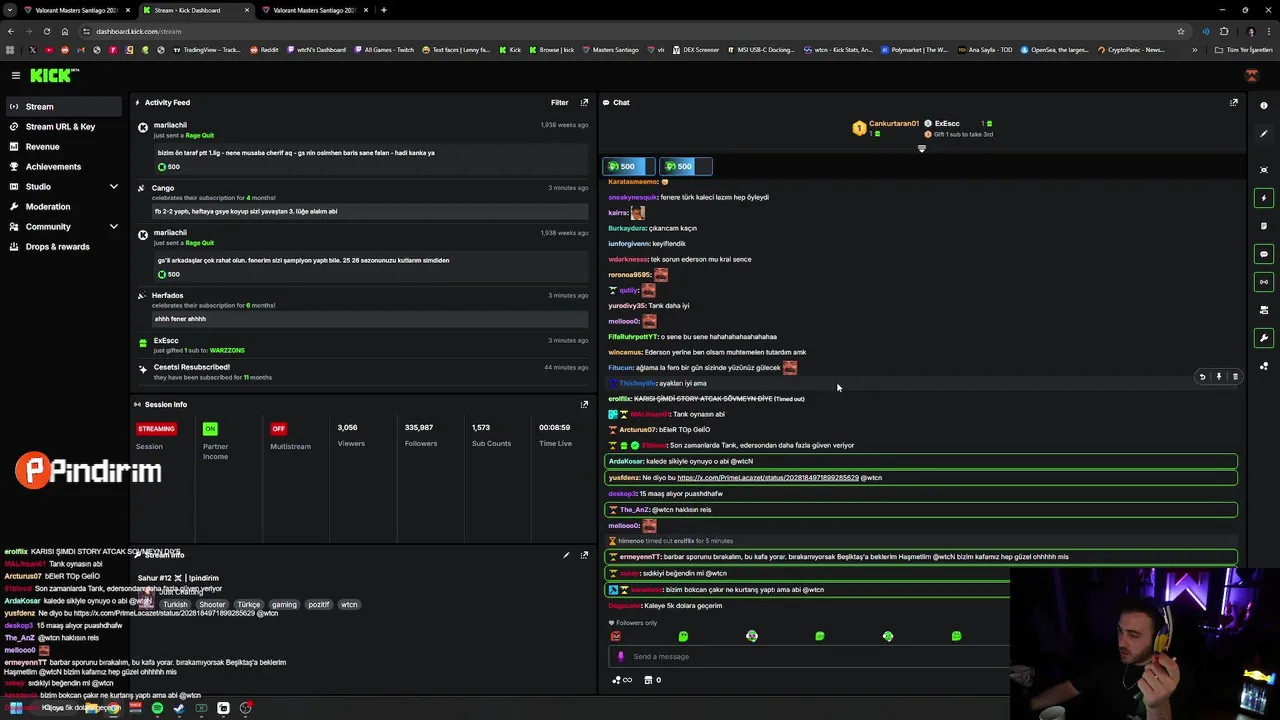Show hidden bookmarks with the overflow chevron
The width and height of the screenshot is (1280, 720).
(x=1194, y=50)
